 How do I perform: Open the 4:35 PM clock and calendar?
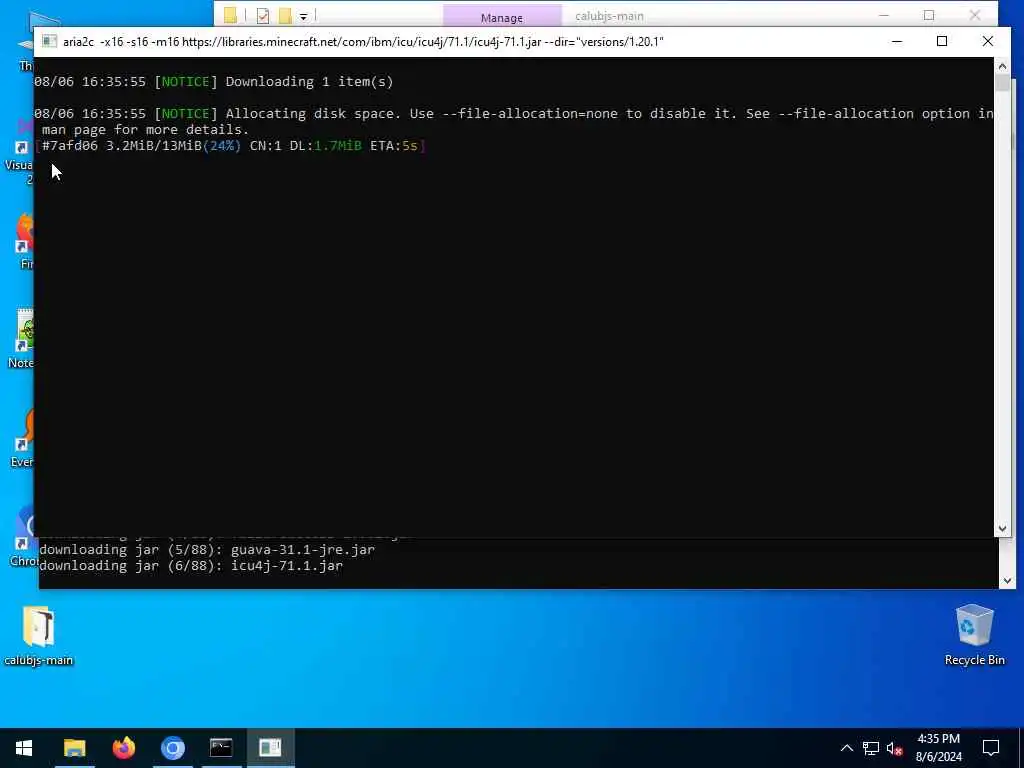pyautogui.click(x=938, y=748)
